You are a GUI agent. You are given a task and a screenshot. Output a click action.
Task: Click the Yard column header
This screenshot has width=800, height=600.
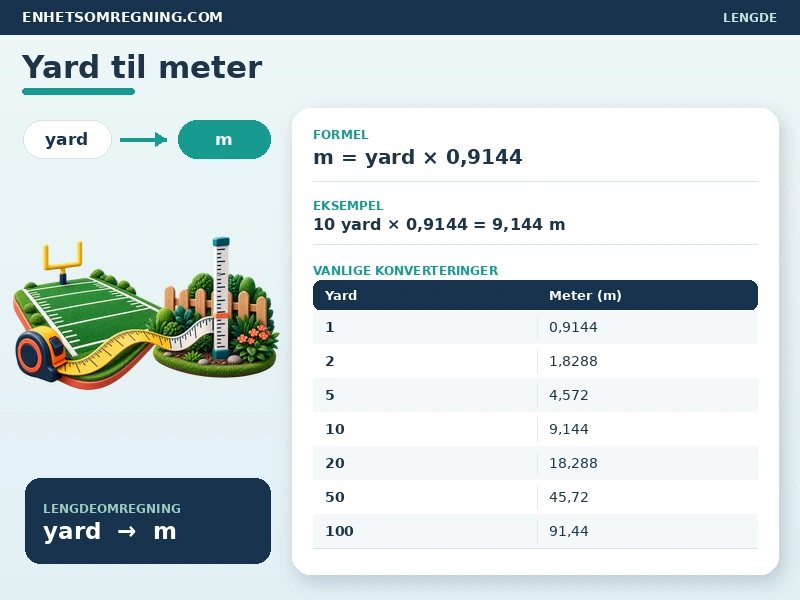click(341, 295)
